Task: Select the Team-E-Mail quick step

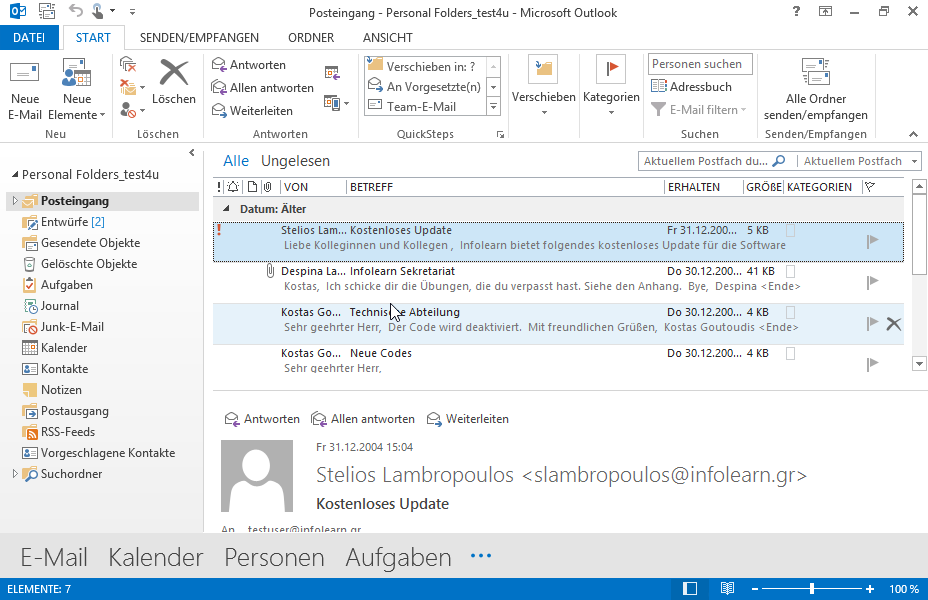Action: [x=425, y=107]
